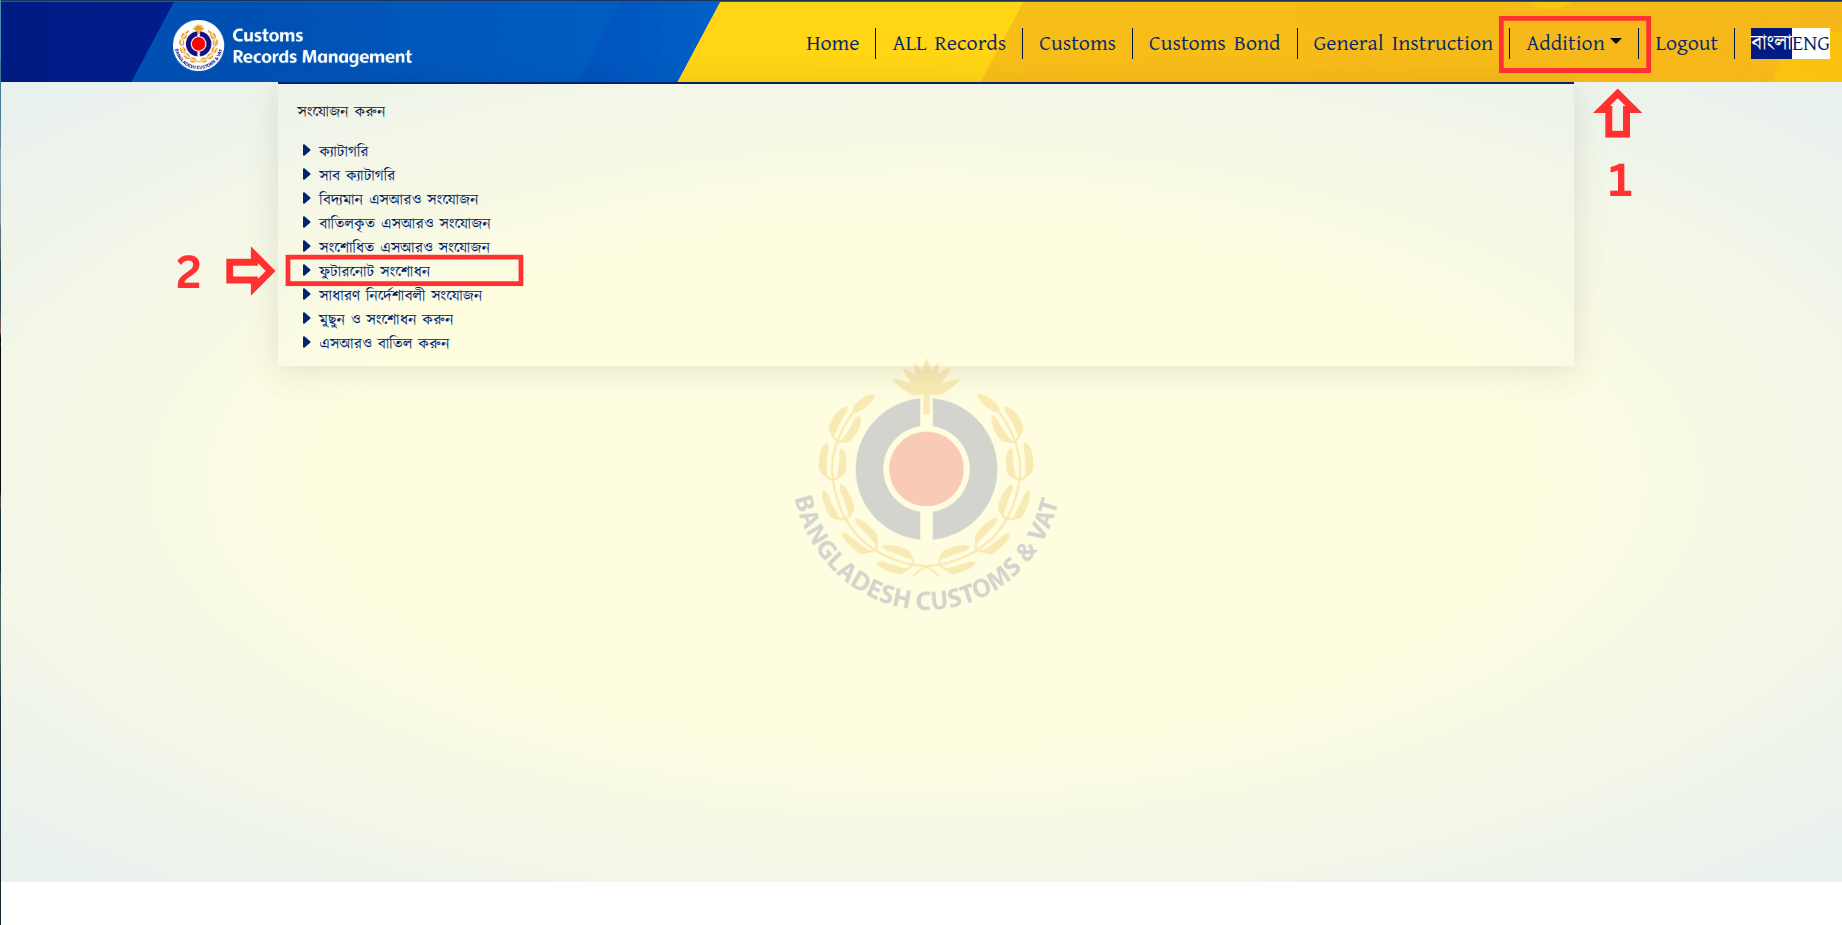Open বাতিলকৃত এসআরও সংযোজন entry
1842x925 pixels.
coord(404,223)
